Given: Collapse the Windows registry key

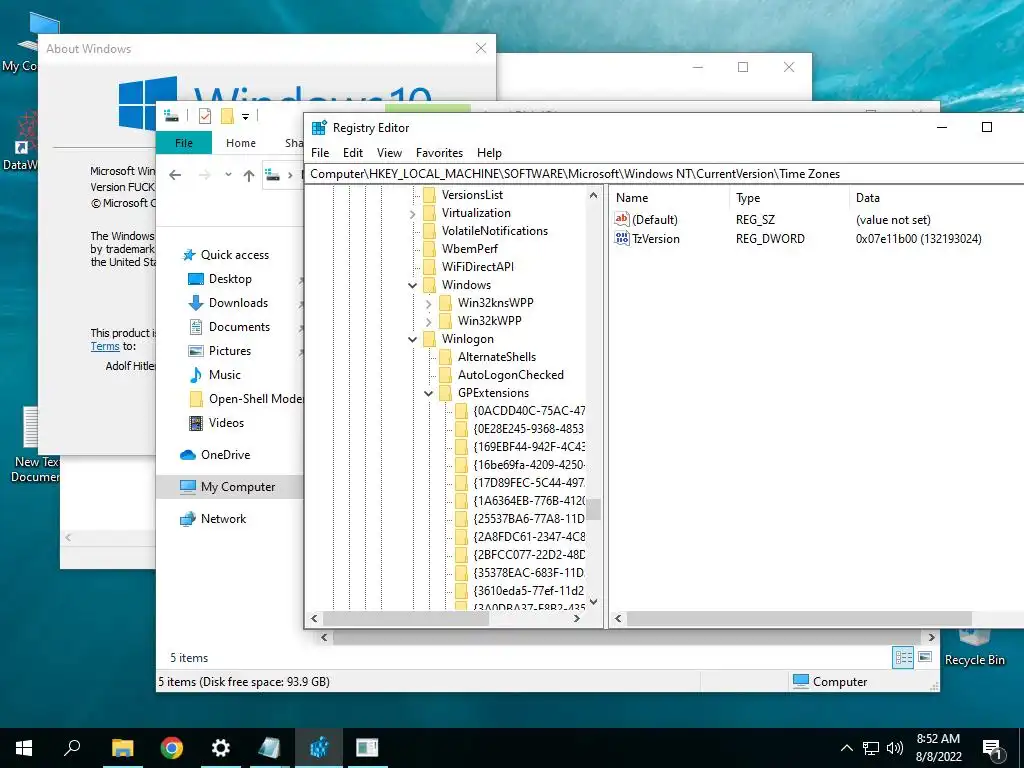Looking at the screenshot, I should (x=412, y=285).
